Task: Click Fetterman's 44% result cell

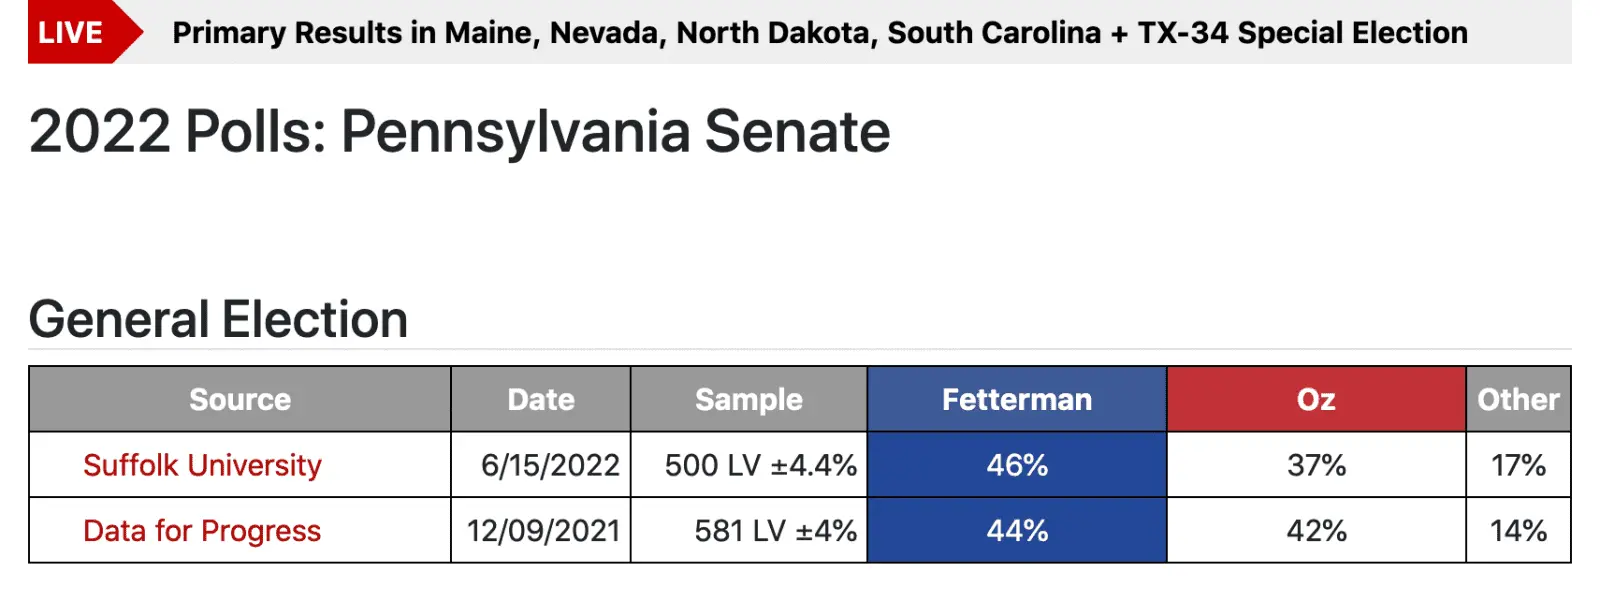Action: (1017, 531)
